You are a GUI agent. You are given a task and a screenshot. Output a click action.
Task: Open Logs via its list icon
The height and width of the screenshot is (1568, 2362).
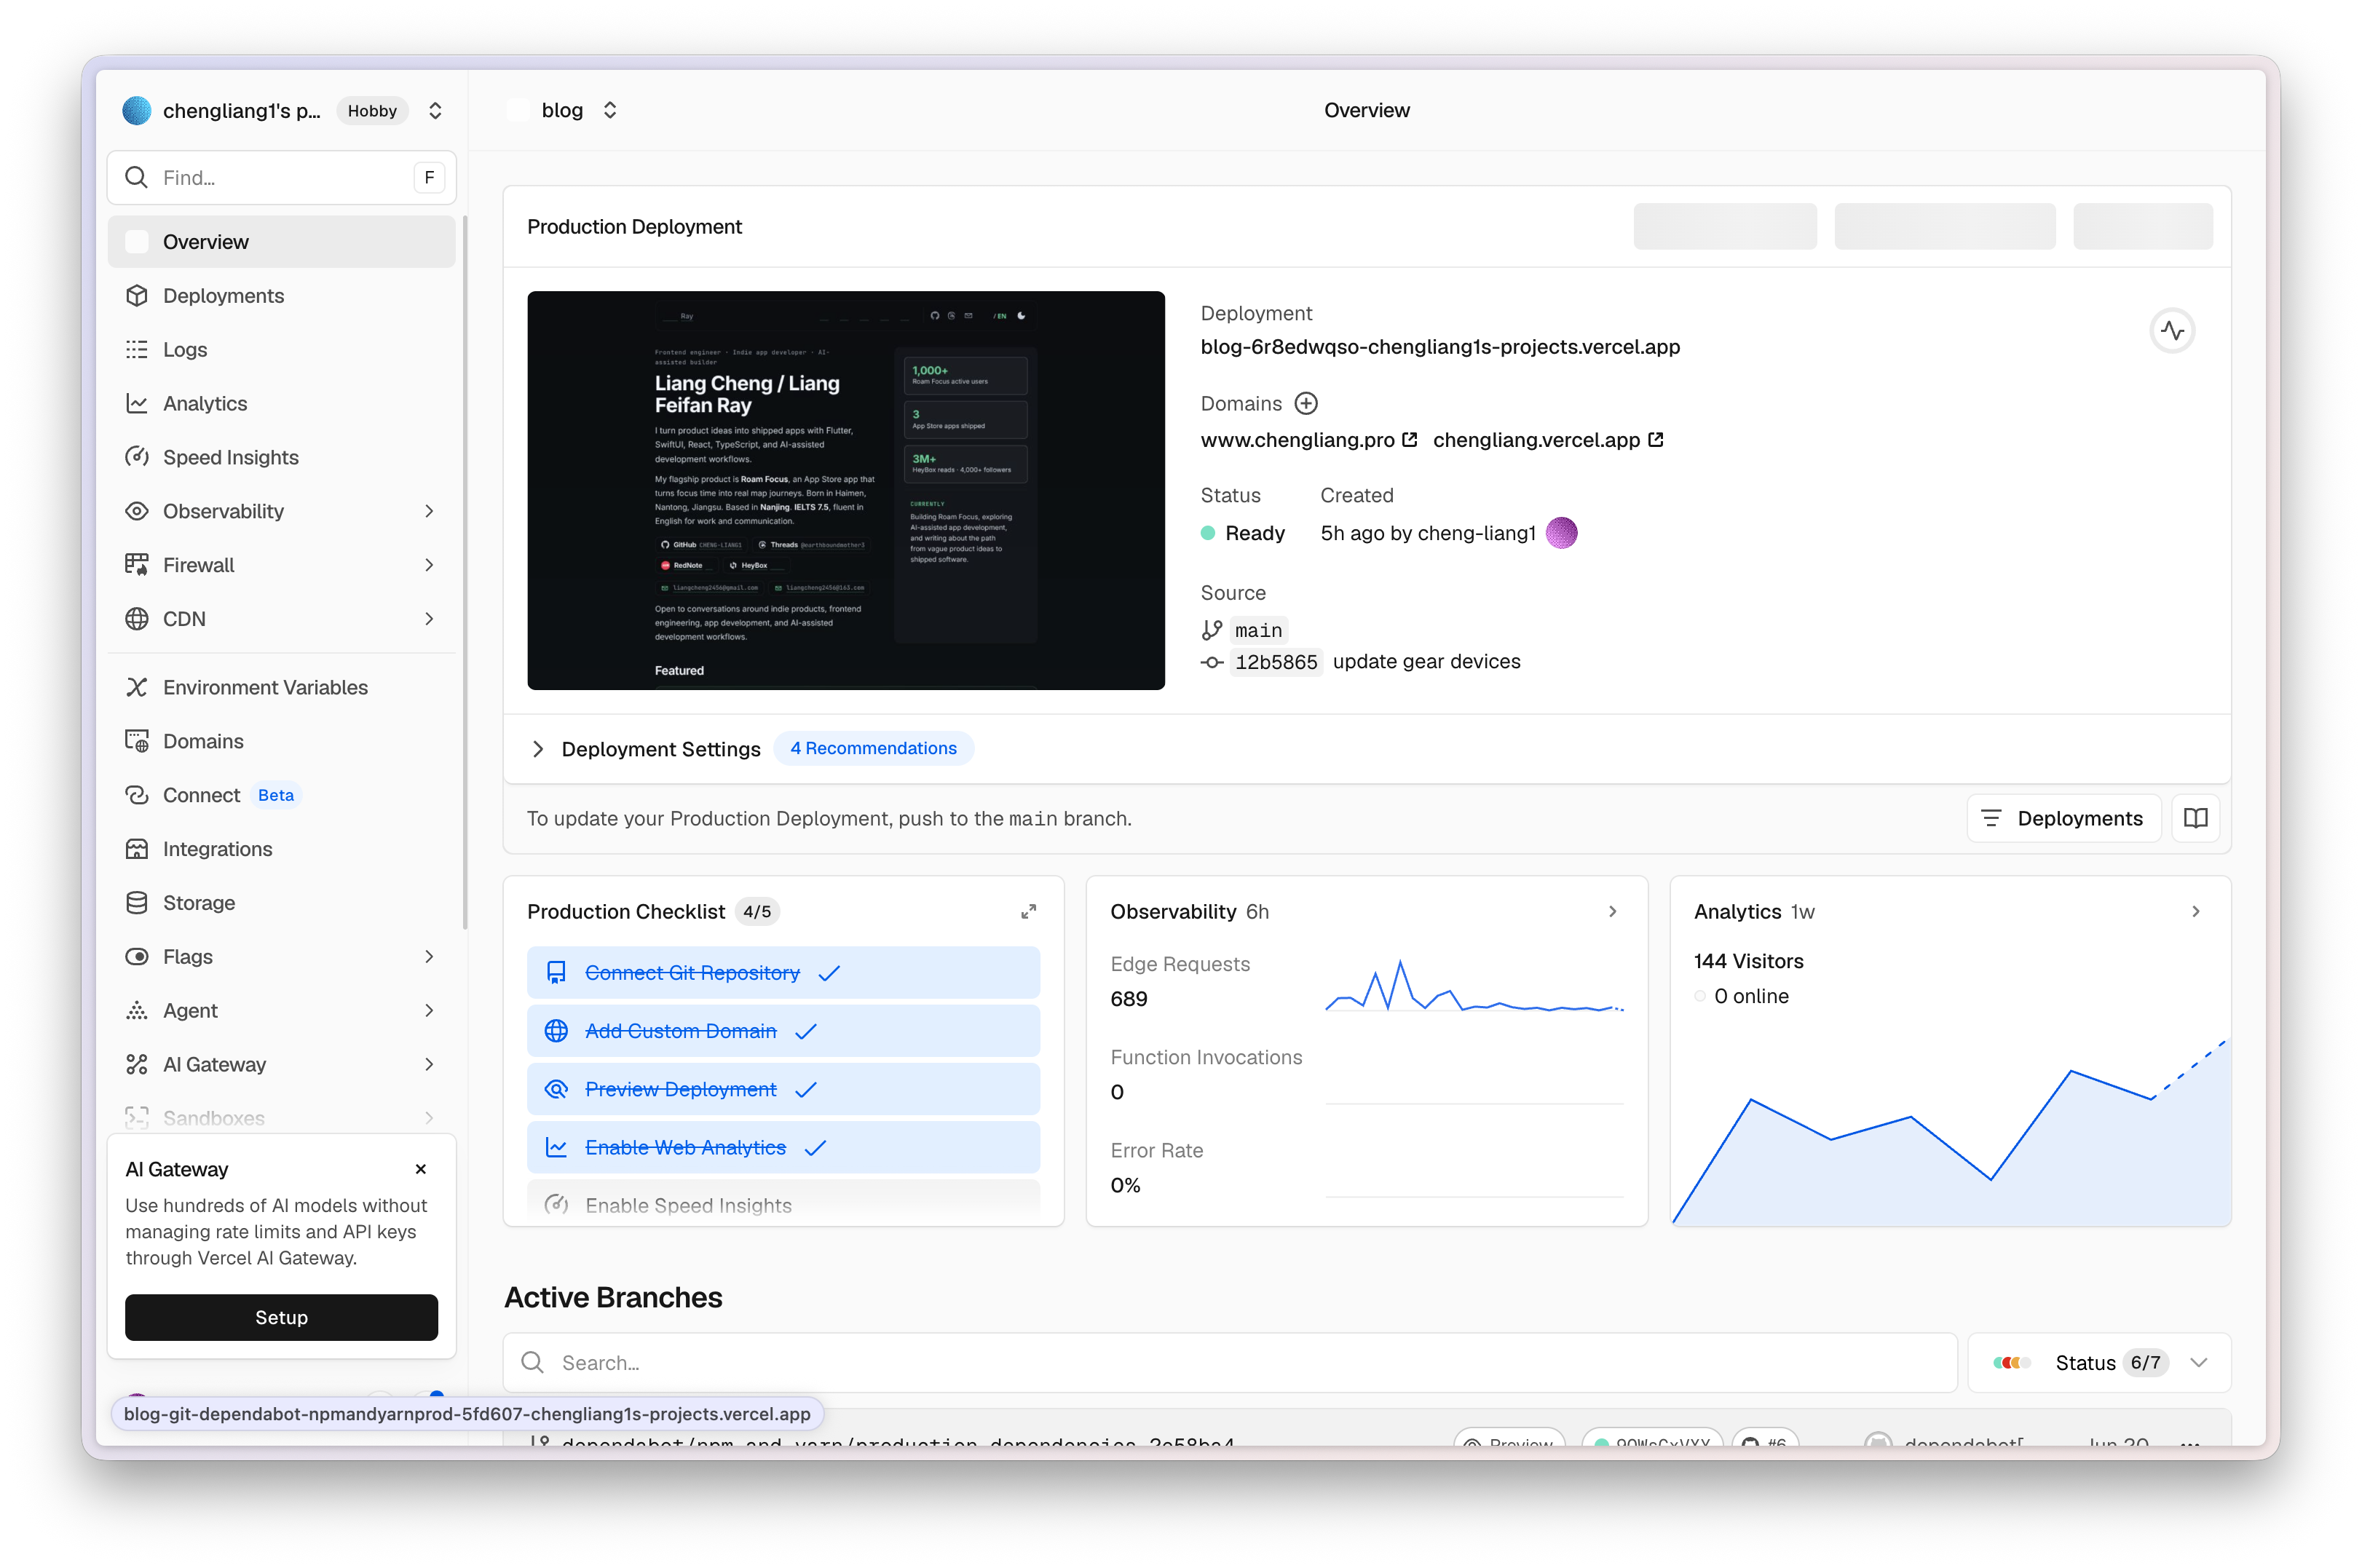tap(137, 350)
